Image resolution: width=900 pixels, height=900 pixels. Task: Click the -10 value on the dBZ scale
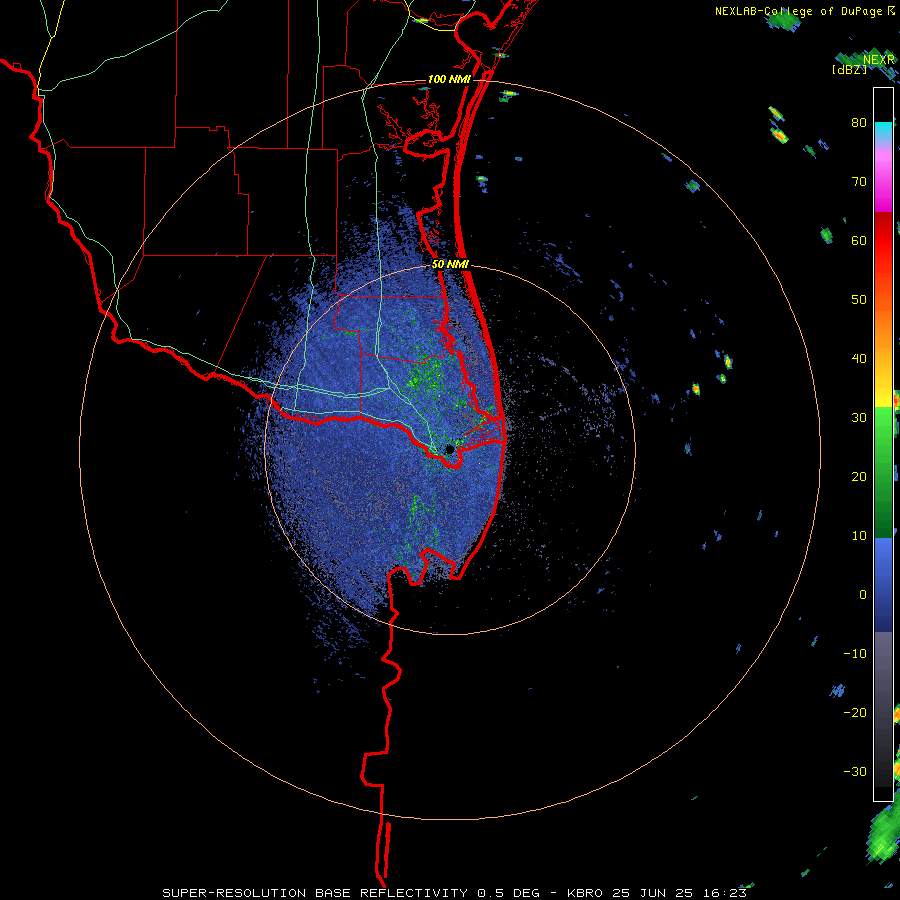[x=855, y=654]
